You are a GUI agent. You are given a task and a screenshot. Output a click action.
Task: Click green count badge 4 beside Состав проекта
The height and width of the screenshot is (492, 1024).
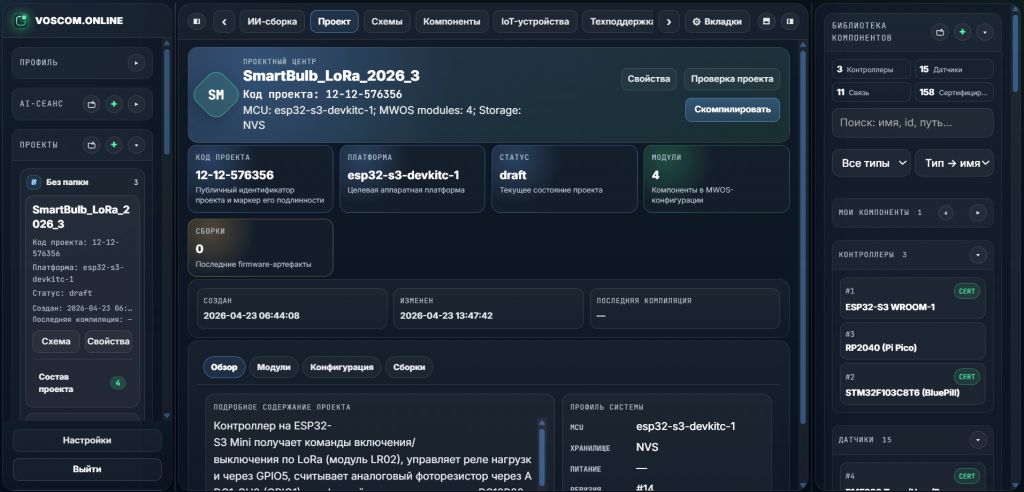click(x=118, y=383)
